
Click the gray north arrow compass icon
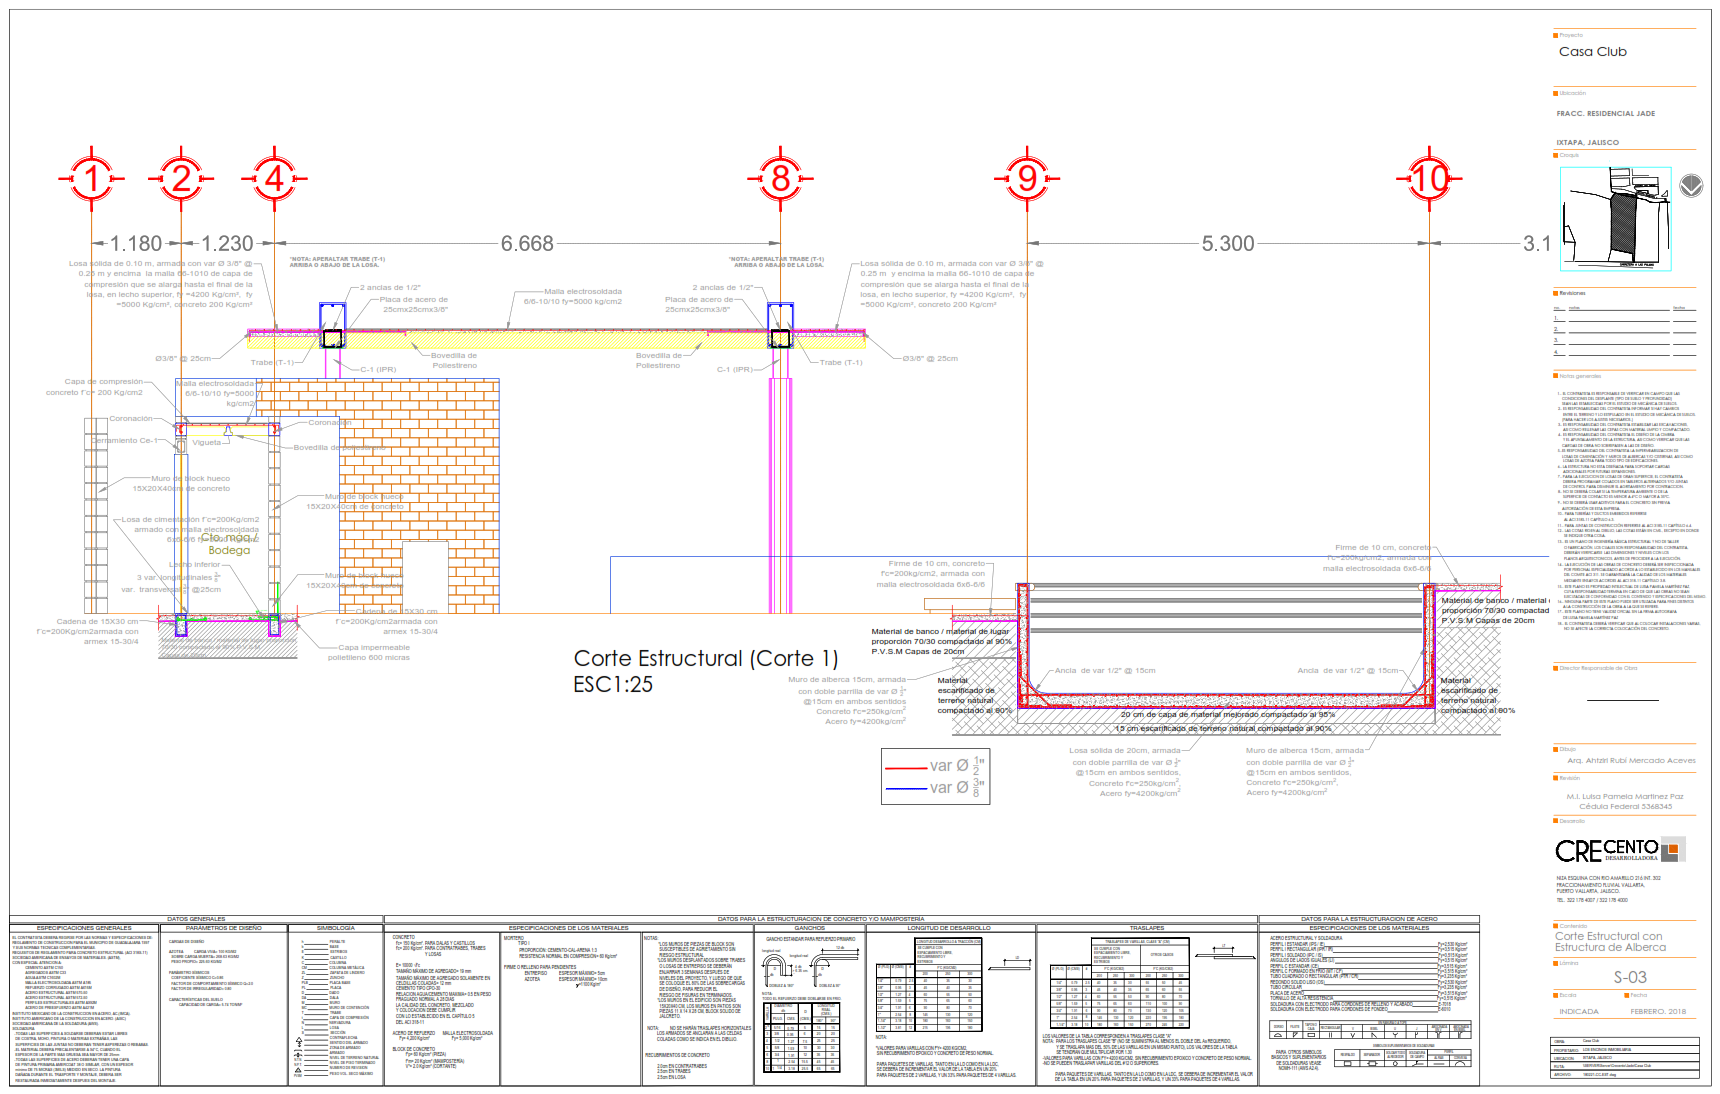tap(1690, 186)
